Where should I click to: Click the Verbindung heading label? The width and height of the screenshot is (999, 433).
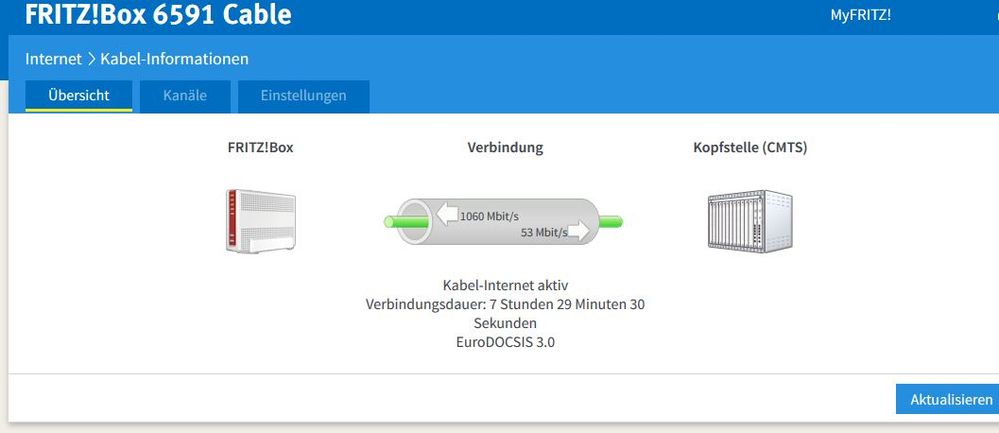coord(505,147)
